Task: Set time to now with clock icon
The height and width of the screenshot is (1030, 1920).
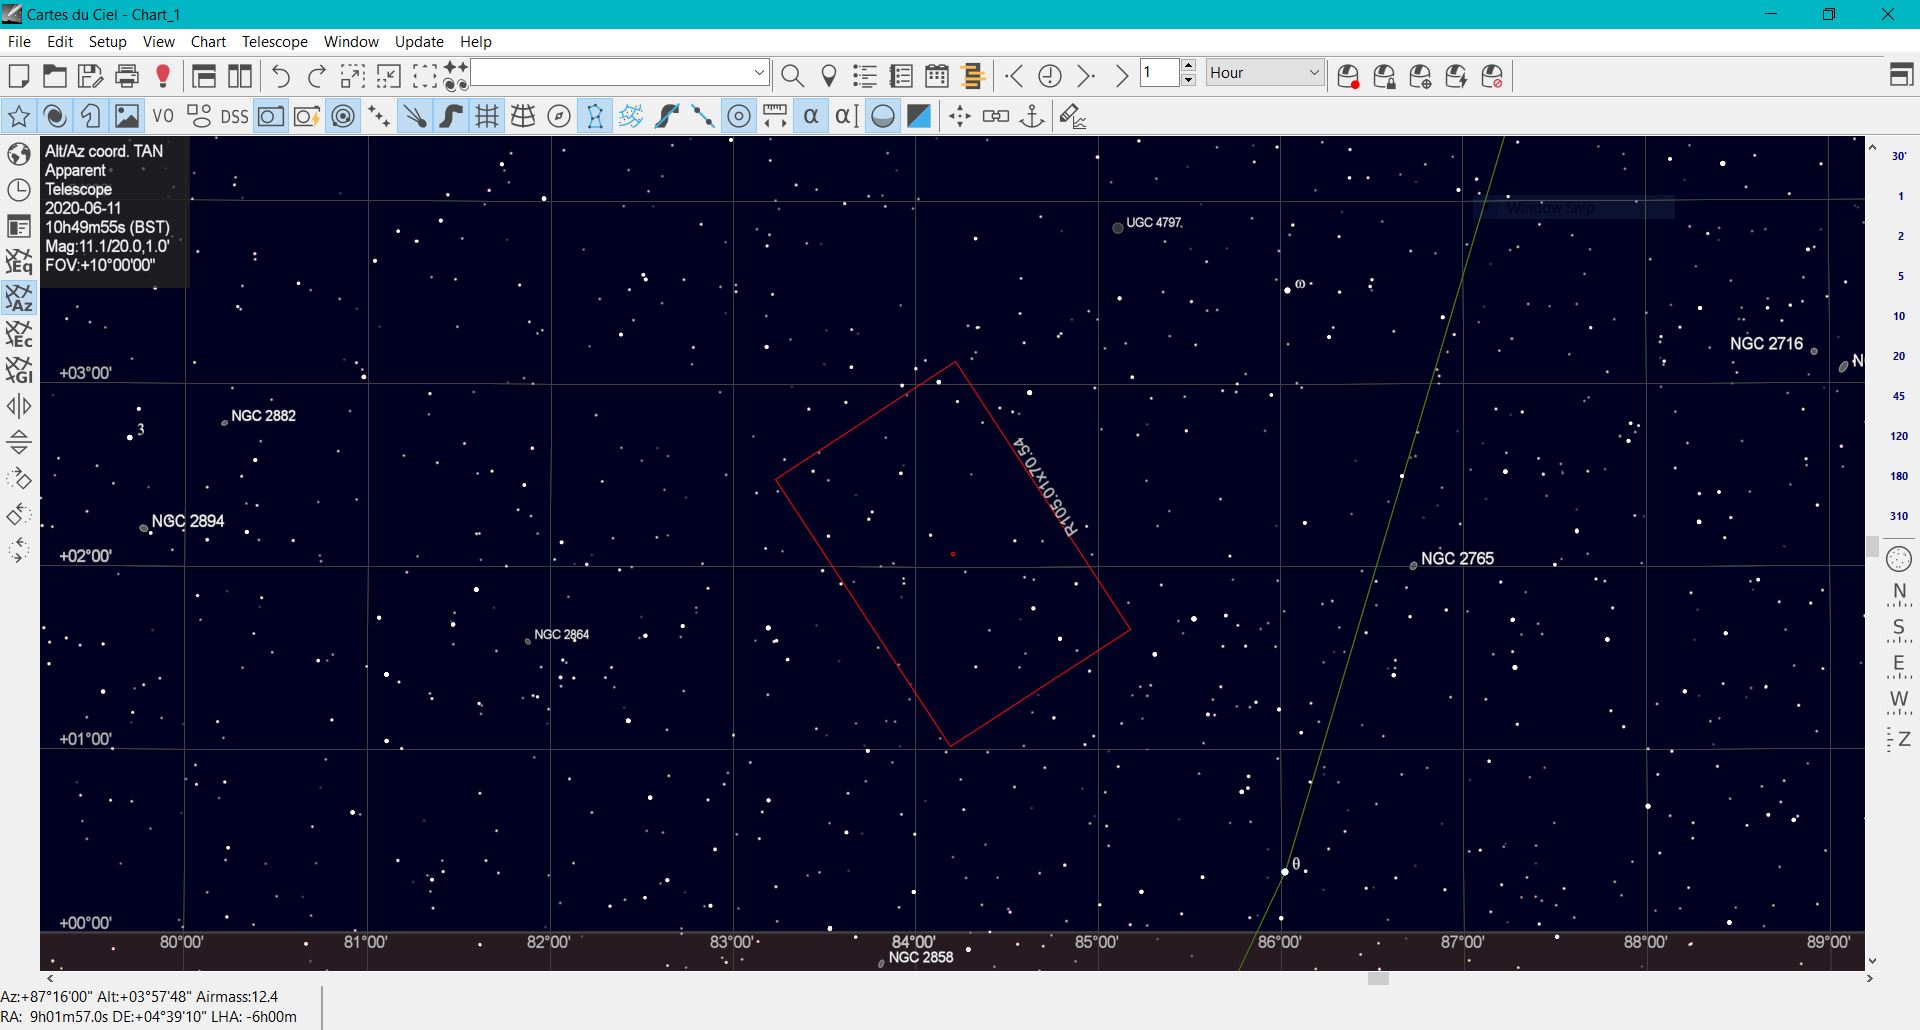Action: click(1050, 76)
